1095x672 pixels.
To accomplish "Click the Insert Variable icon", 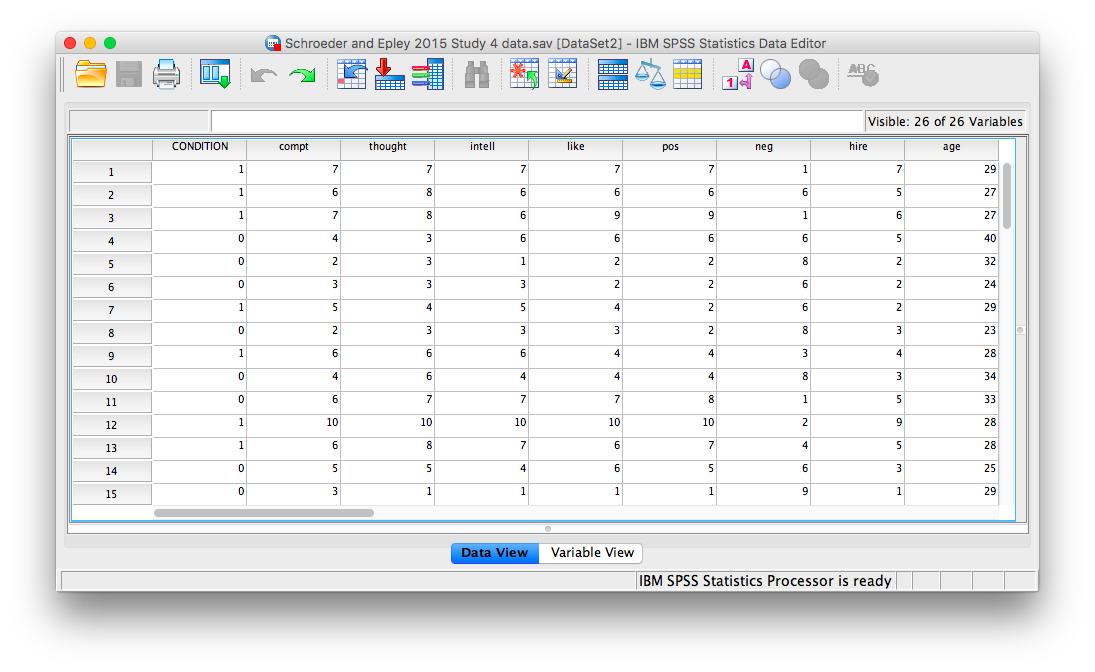I will (x=562, y=74).
